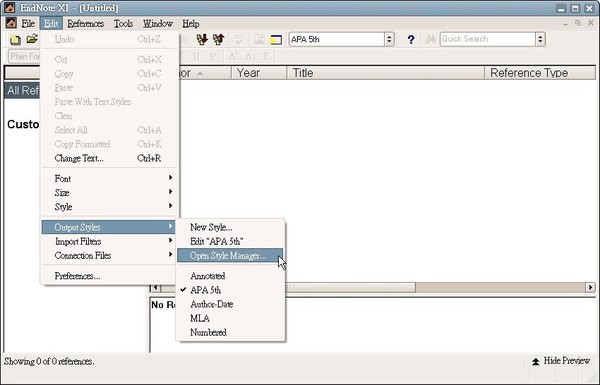The image size is (600, 385).
Task: Click the grayed-out picture icon in toolbar
Action: tap(259, 39)
